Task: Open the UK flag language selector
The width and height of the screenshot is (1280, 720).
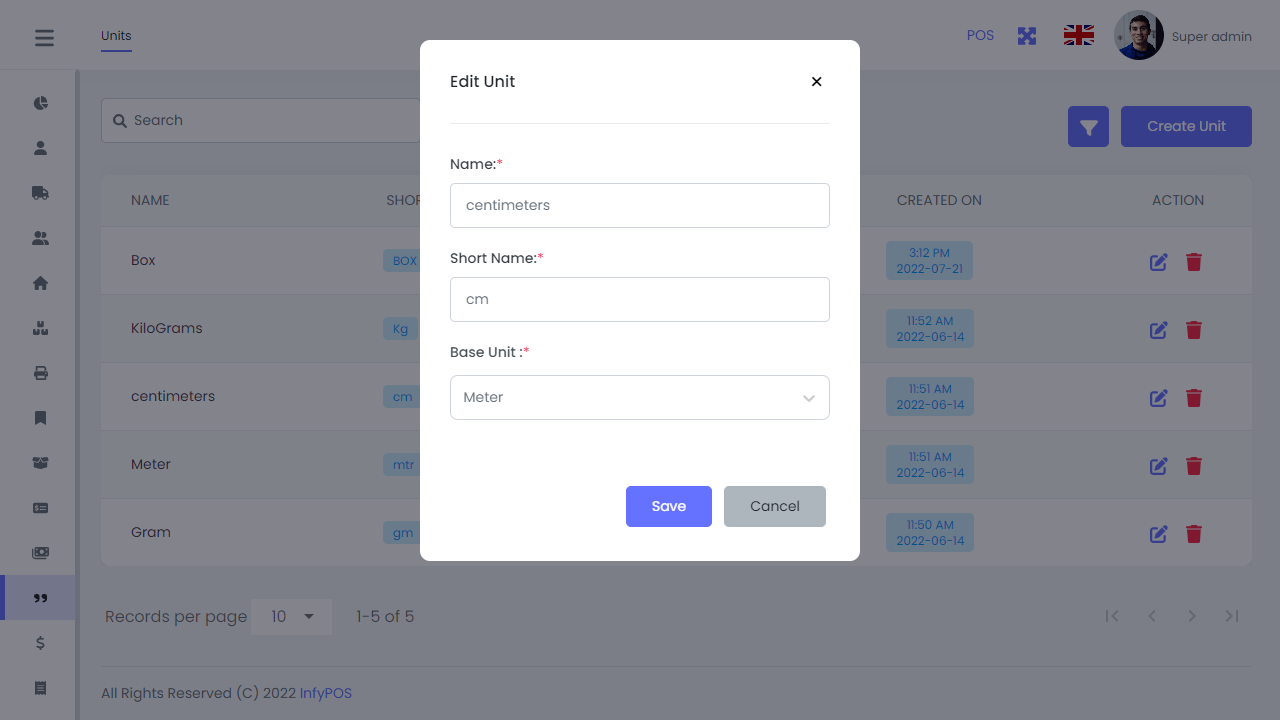Action: [1078, 36]
